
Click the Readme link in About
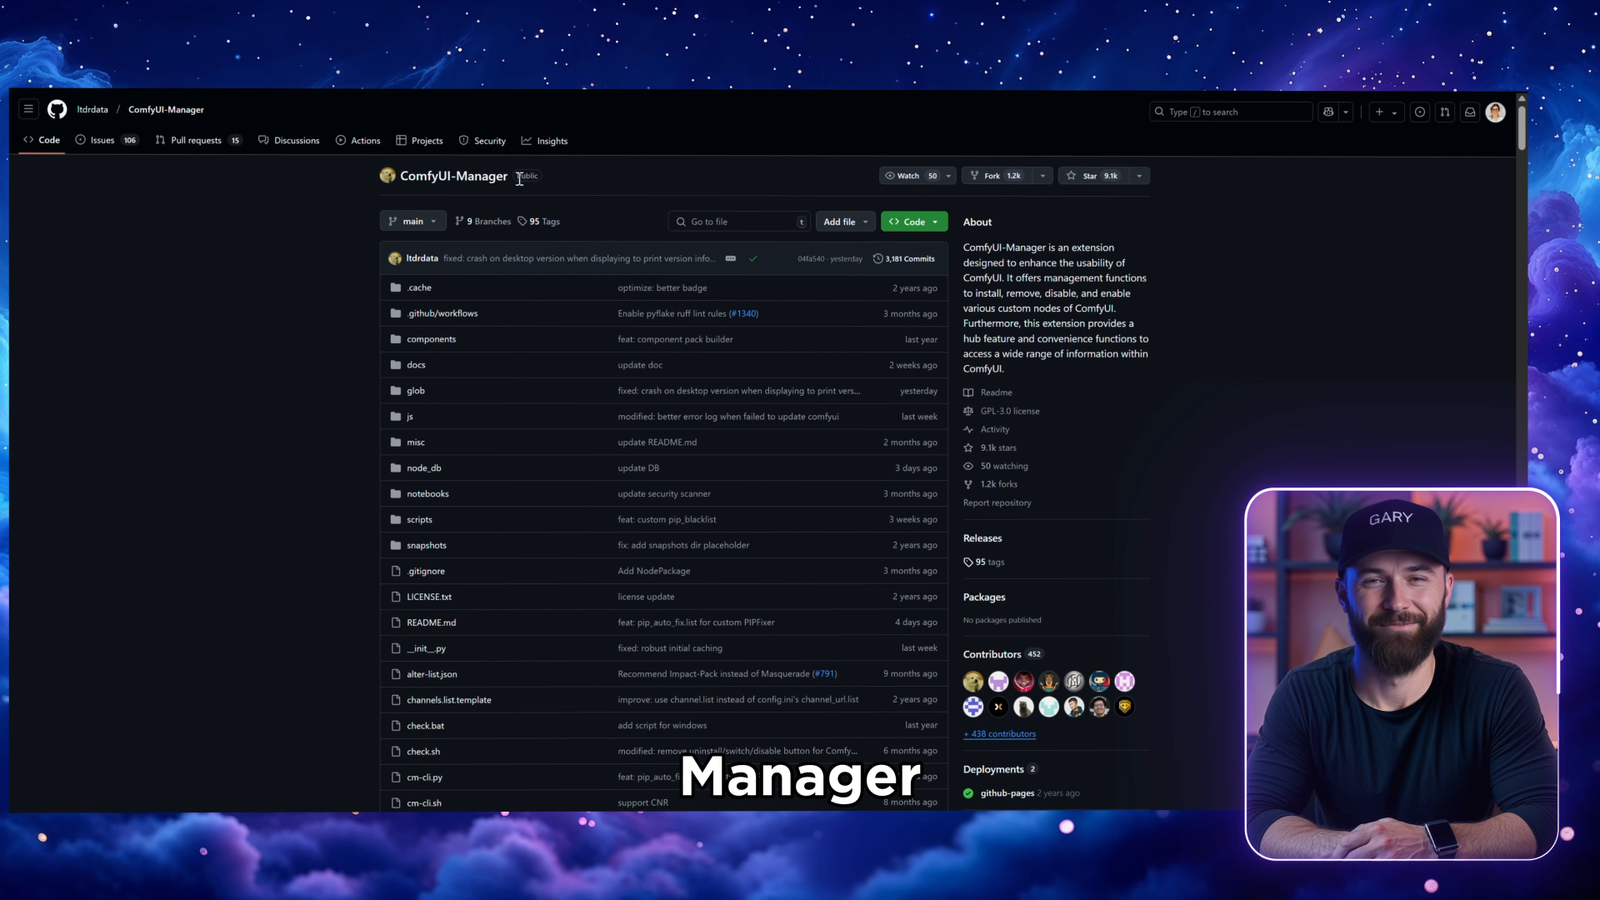tap(988, 392)
